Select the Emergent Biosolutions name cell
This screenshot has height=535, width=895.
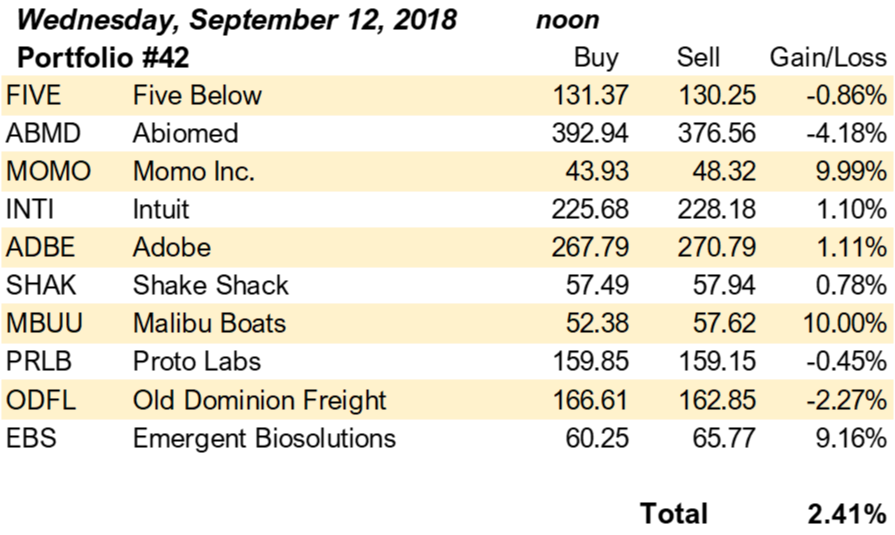(x=264, y=439)
